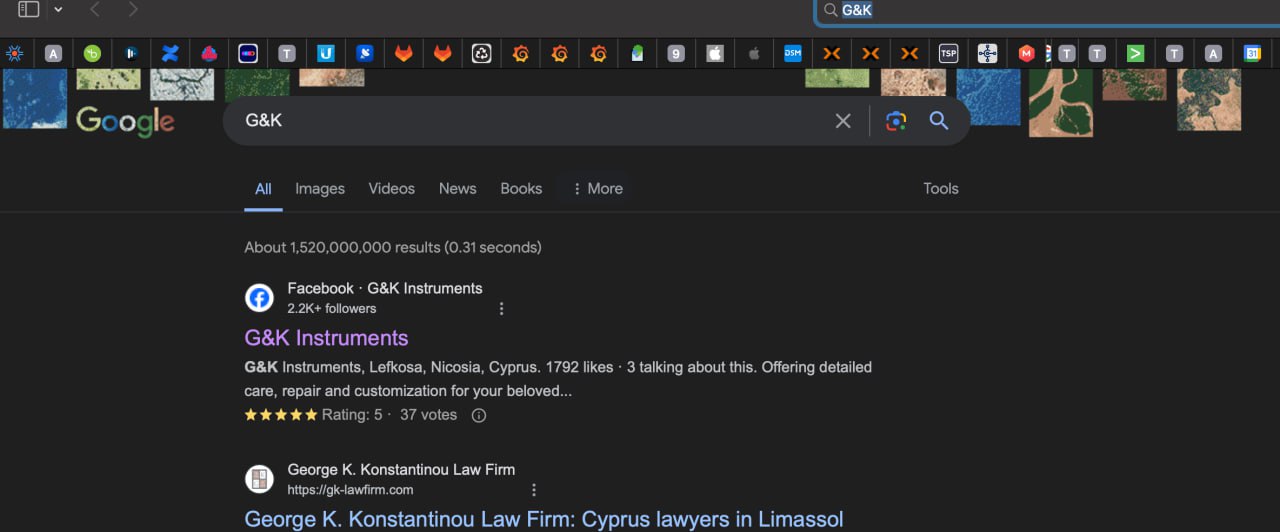Open three-dot menu for Facebook G&K result
This screenshot has width=1280, height=532.
click(x=502, y=309)
